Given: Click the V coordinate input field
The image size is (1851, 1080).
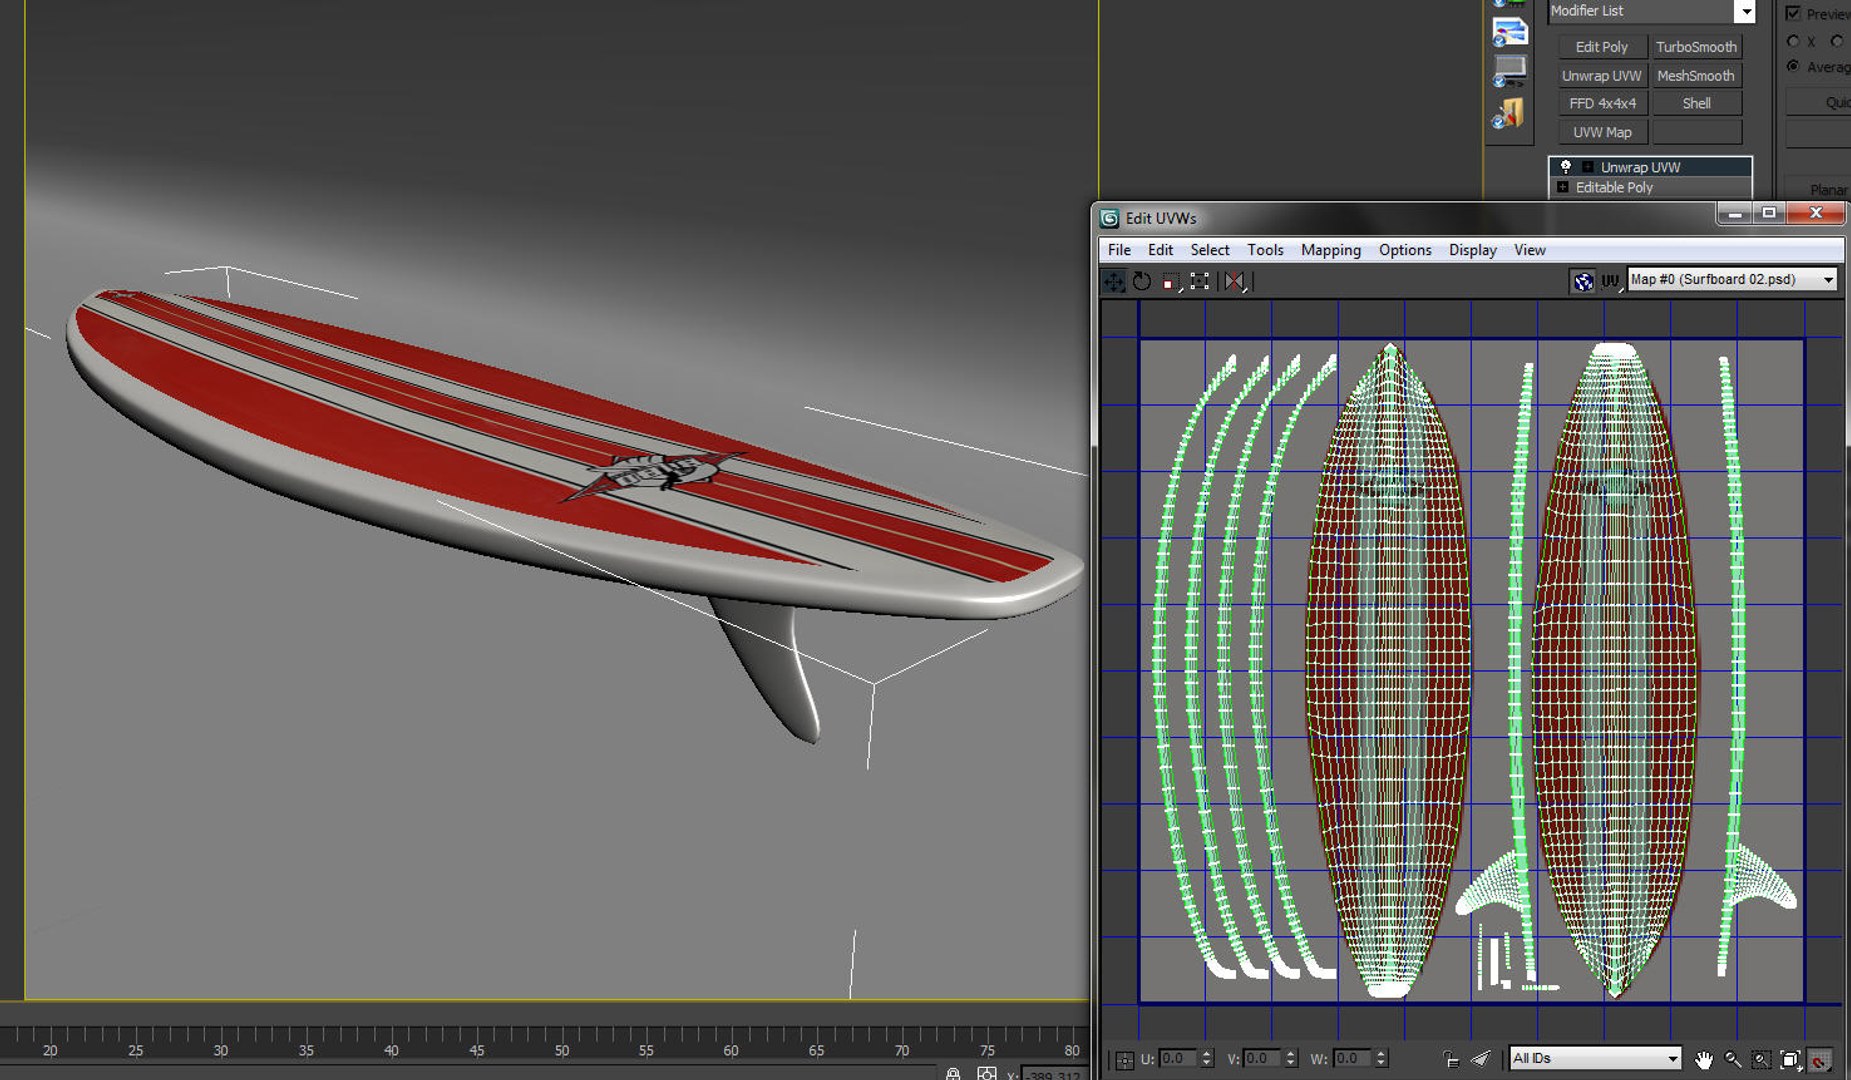Looking at the screenshot, I should coord(1264,1058).
